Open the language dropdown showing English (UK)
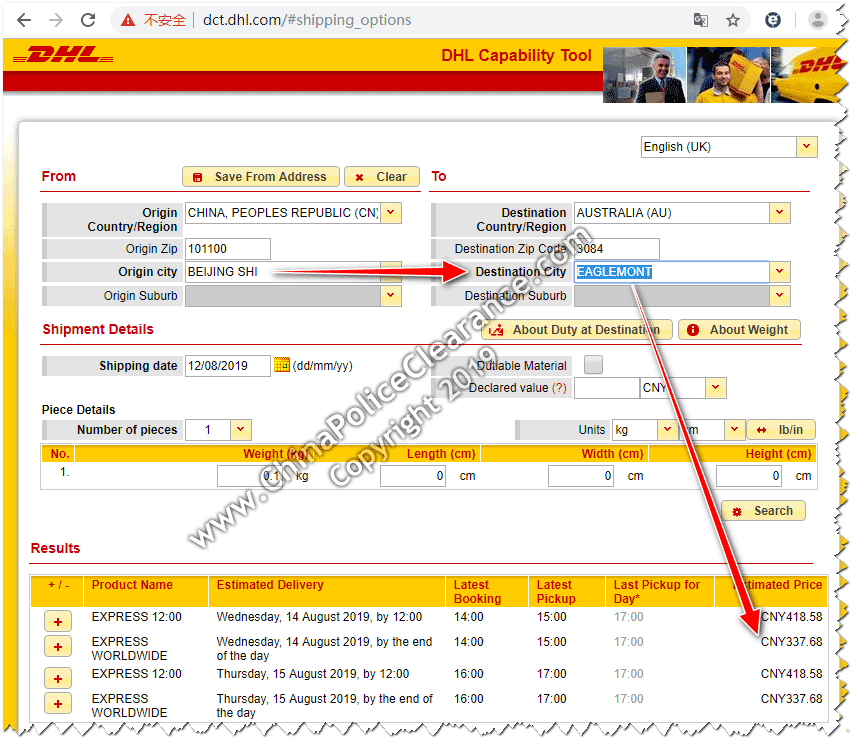 click(807, 147)
